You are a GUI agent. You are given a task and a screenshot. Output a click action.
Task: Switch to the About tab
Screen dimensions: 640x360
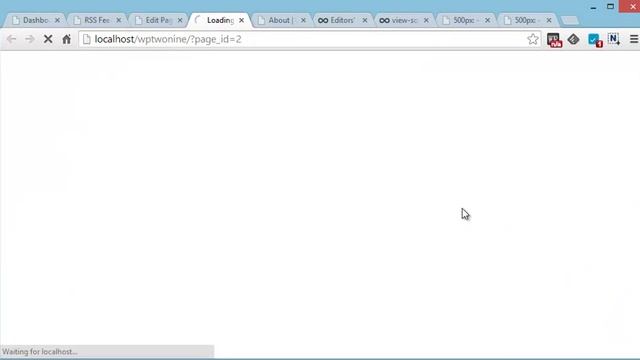click(282, 20)
